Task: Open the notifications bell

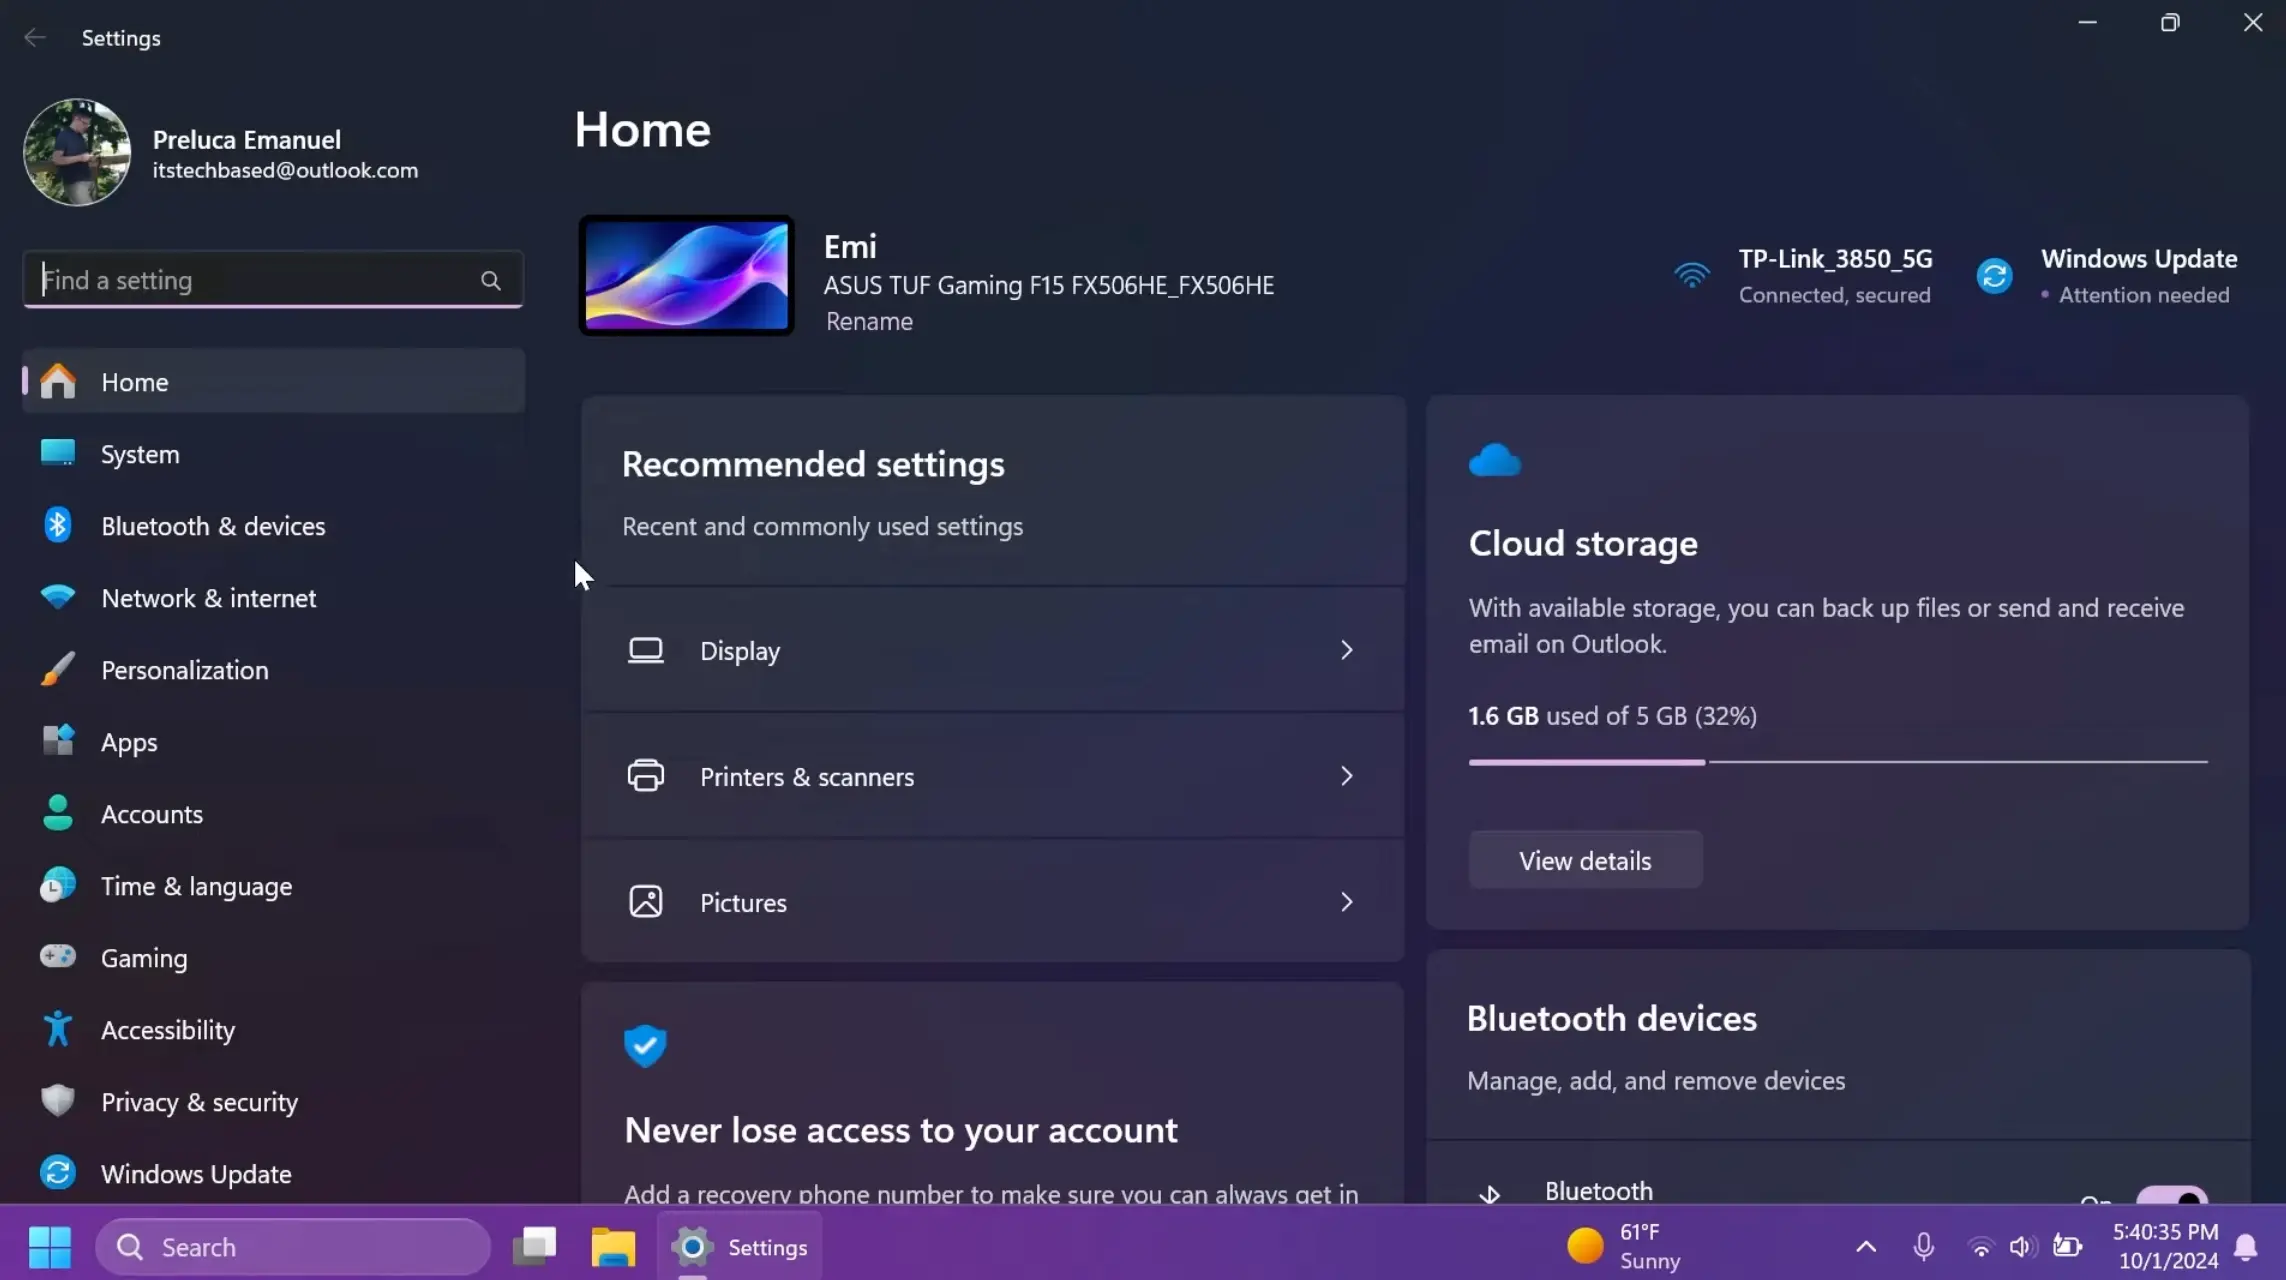Action: point(2245,1247)
